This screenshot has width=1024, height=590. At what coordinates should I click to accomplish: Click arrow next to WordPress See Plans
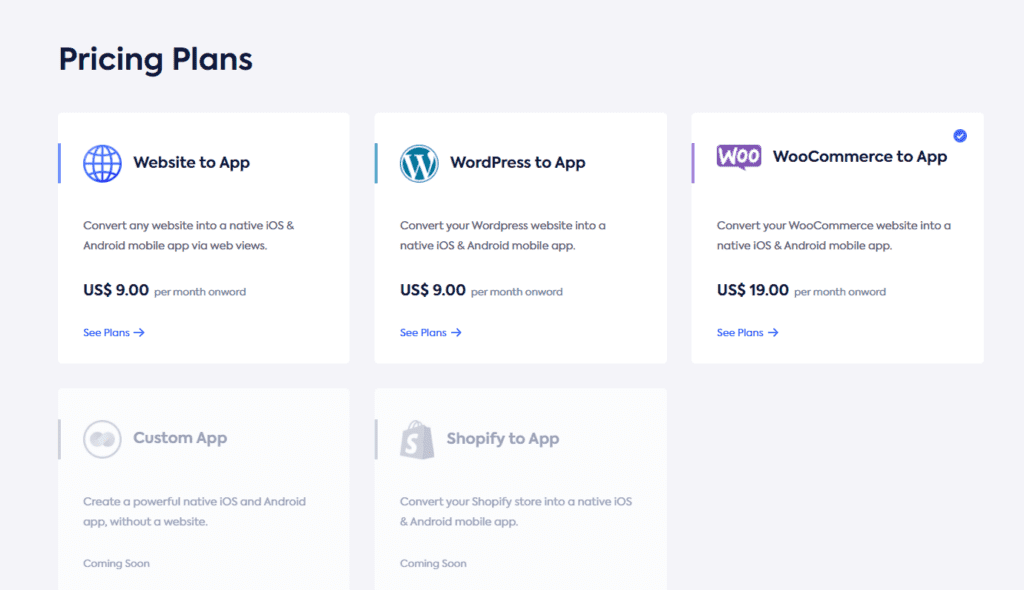pyautogui.click(x=456, y=333)
